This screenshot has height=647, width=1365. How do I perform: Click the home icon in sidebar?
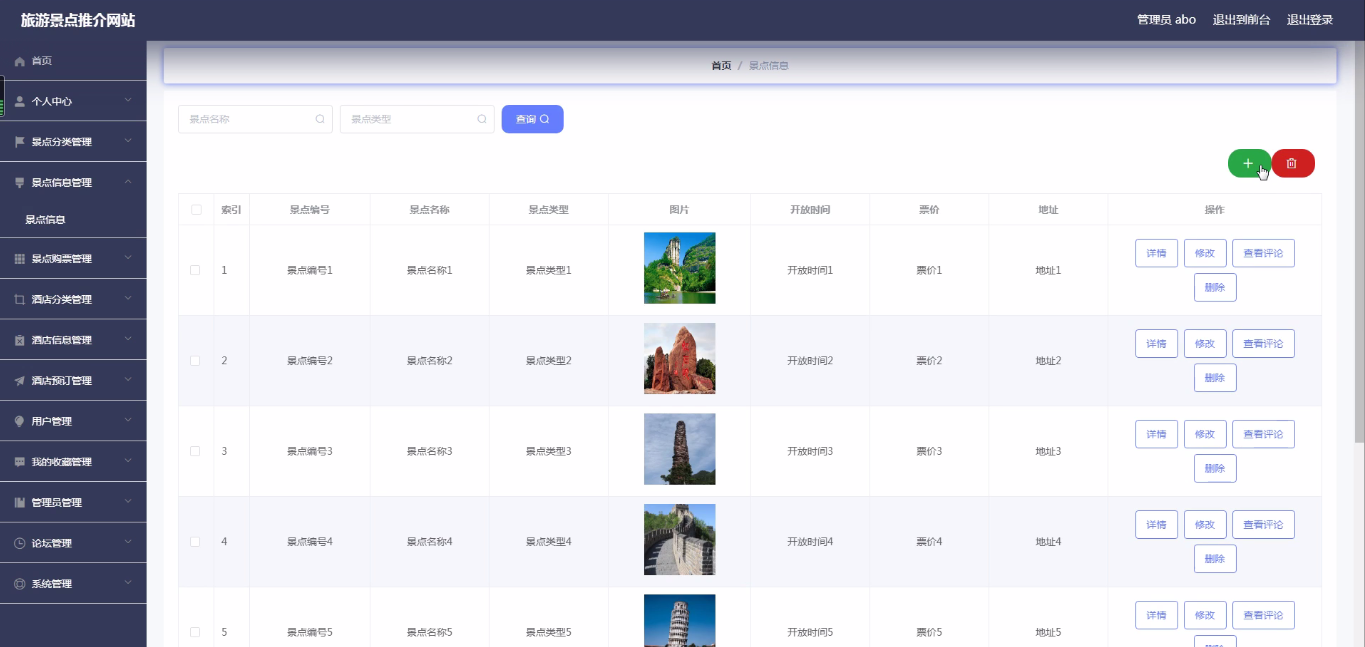pos(19,61)
